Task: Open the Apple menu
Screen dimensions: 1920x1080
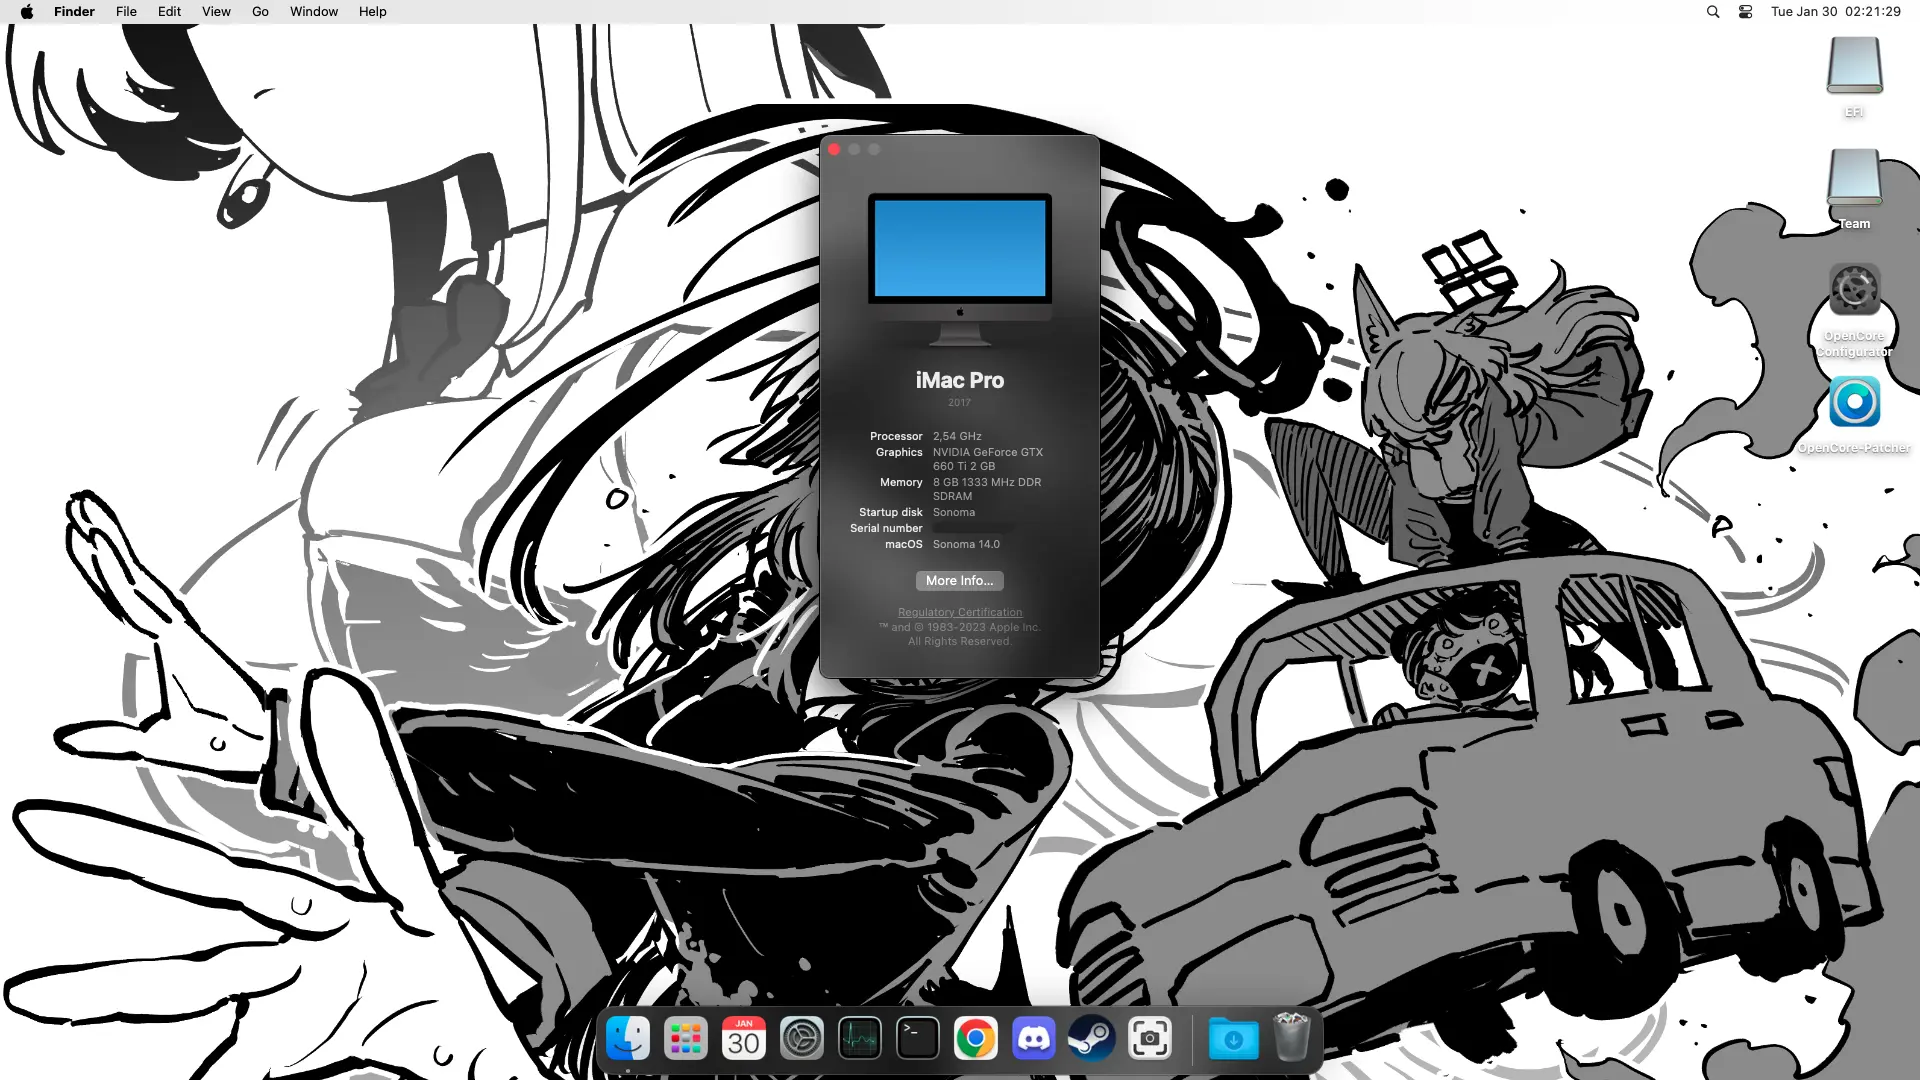Action: point(27,12)
